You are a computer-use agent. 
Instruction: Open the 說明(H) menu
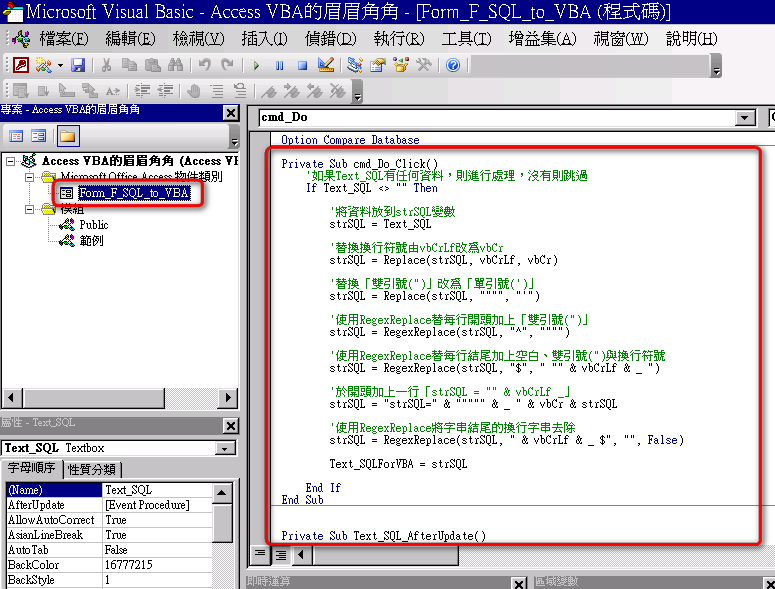click(691, 39)
